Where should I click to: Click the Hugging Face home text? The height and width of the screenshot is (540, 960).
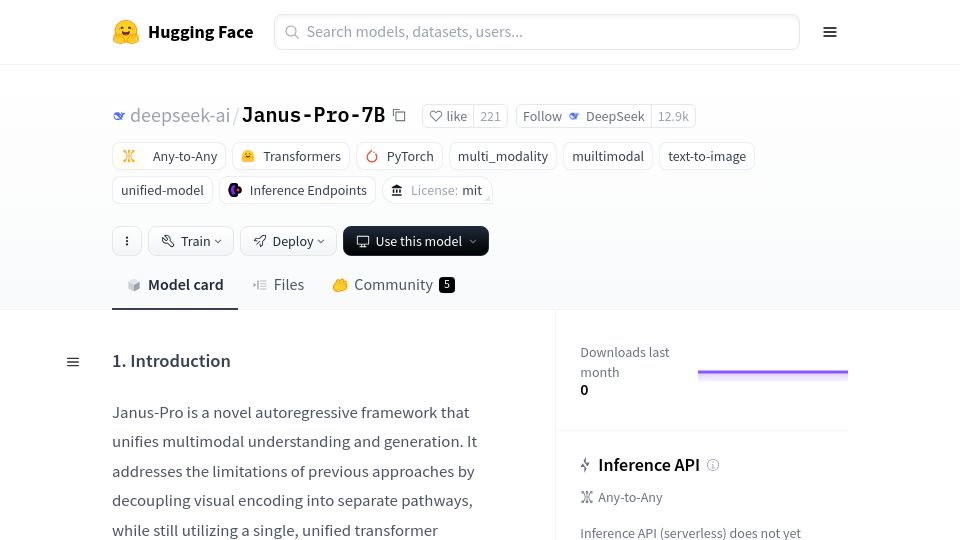click(x=200, y=32)
